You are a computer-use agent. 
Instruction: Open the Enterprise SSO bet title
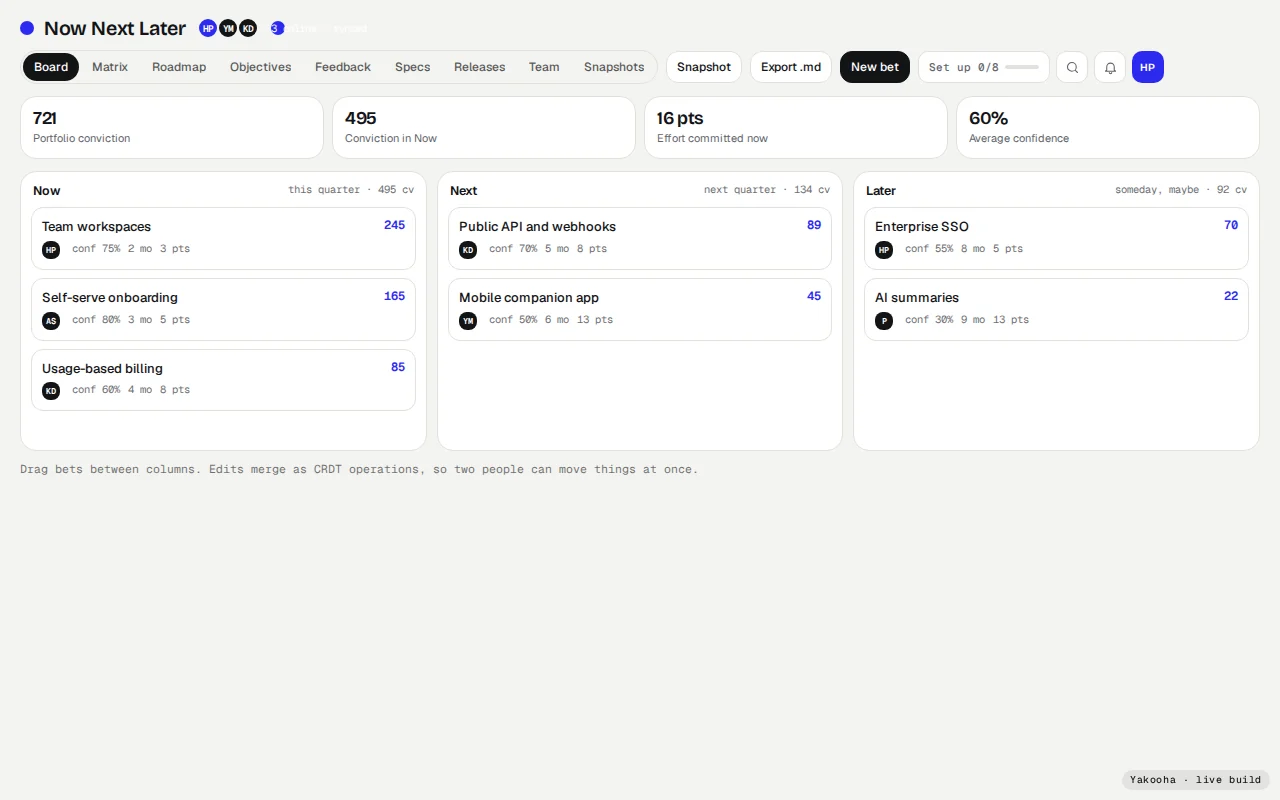(922, 227)
